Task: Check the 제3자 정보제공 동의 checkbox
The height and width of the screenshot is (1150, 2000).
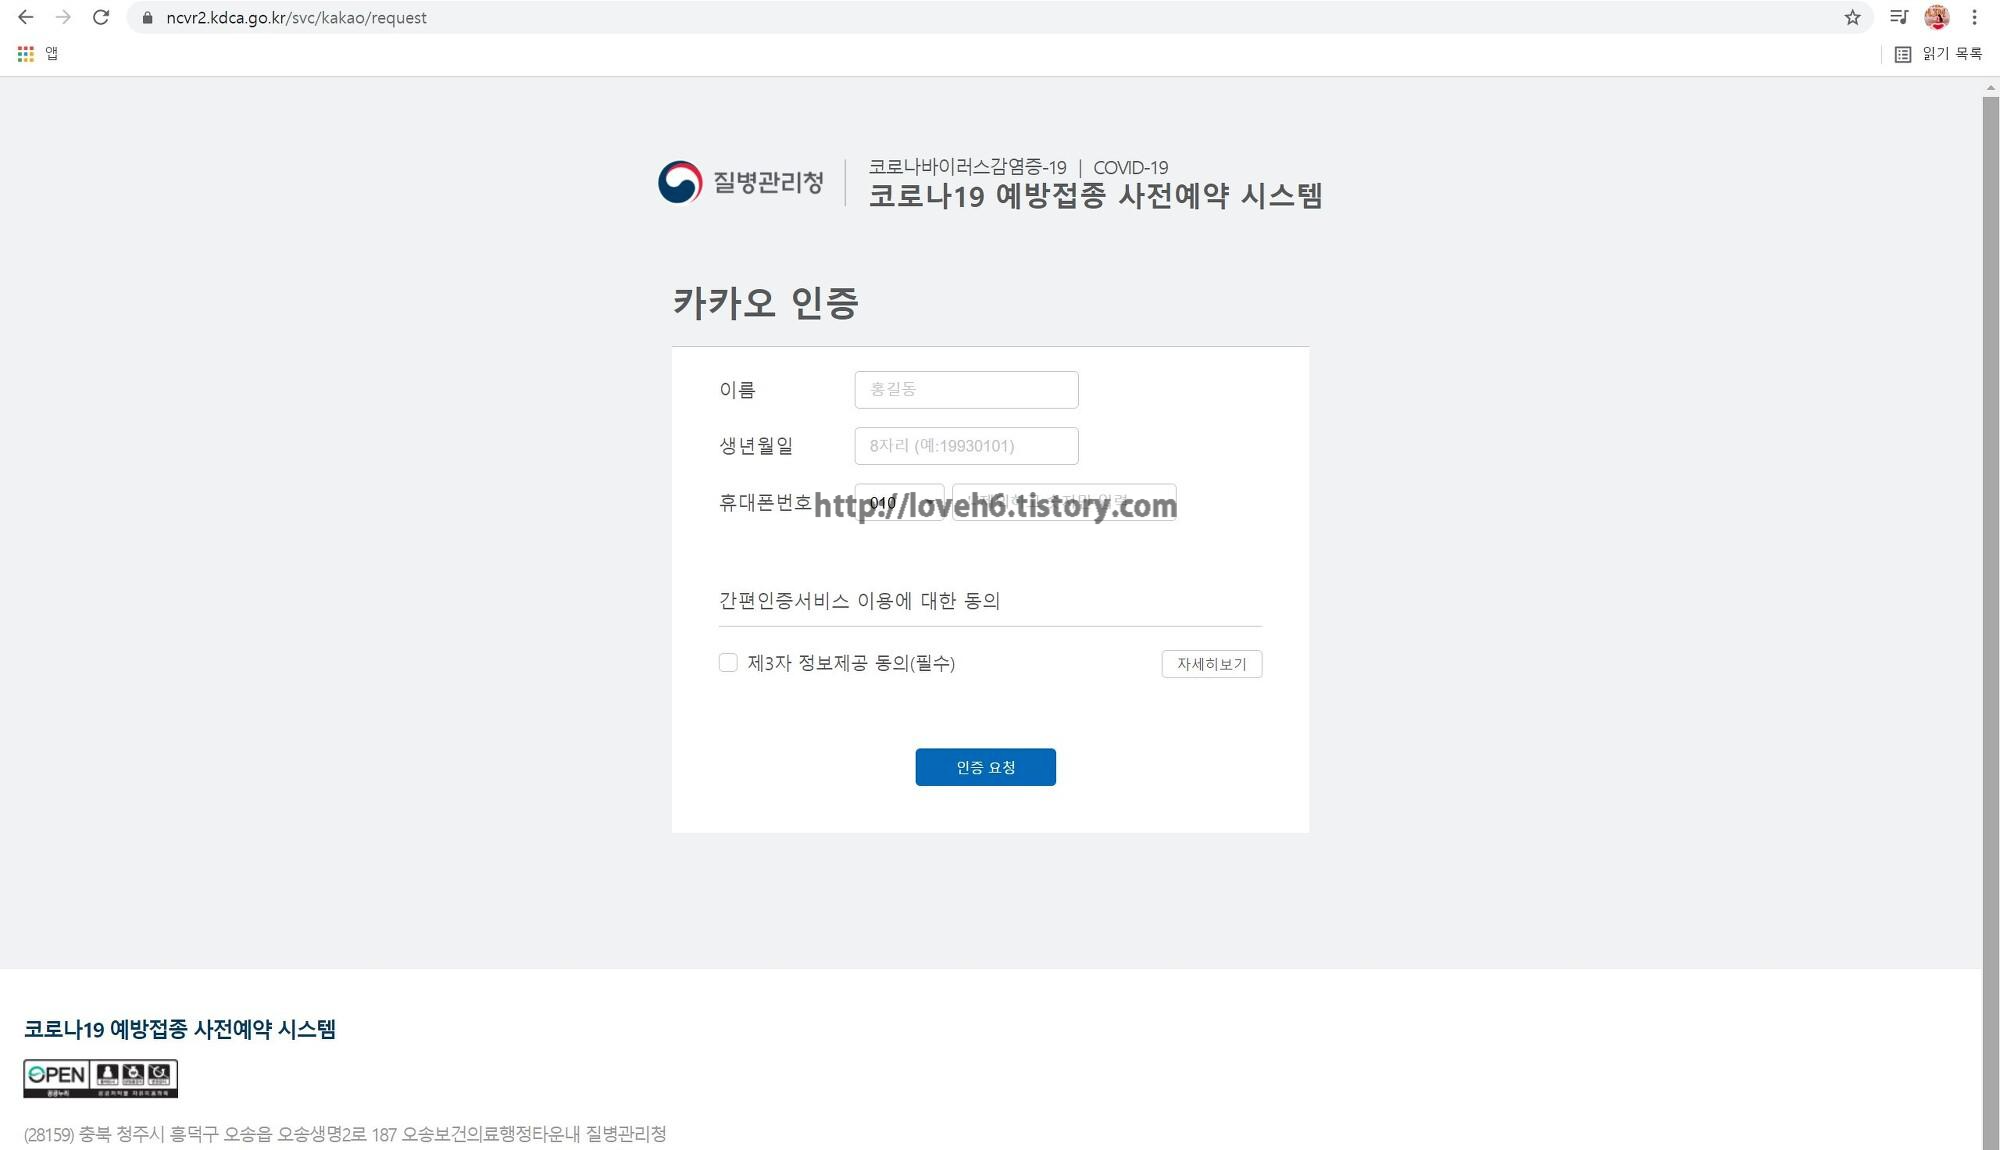Action: coord(728,662)
